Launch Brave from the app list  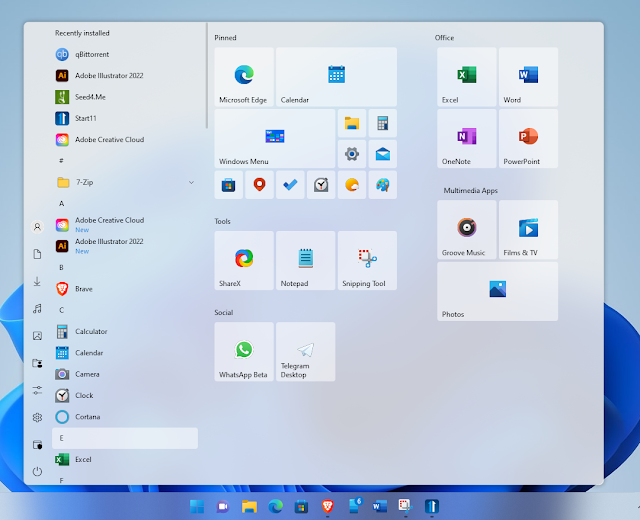tap(125, 289)
